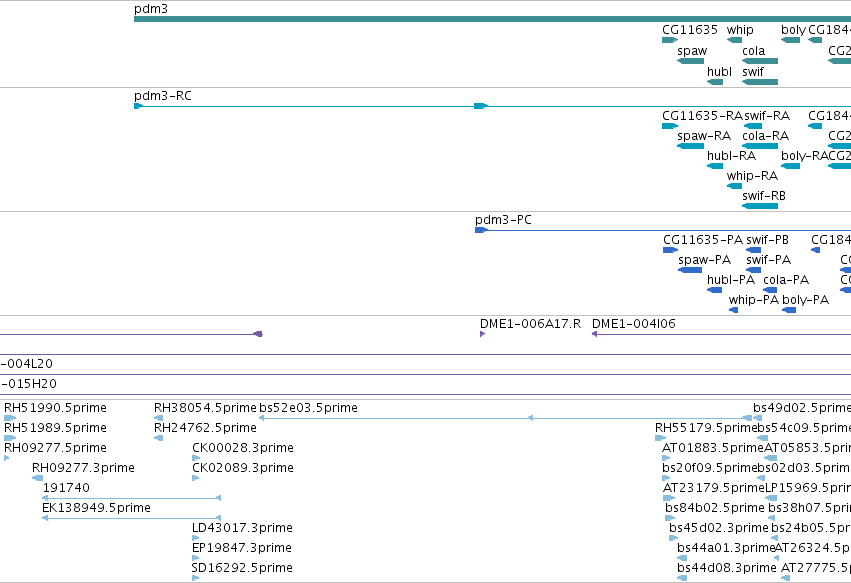The image size is (851, 583).
Task: Select the cola gene arrow glyph
Action: (760, 61)
